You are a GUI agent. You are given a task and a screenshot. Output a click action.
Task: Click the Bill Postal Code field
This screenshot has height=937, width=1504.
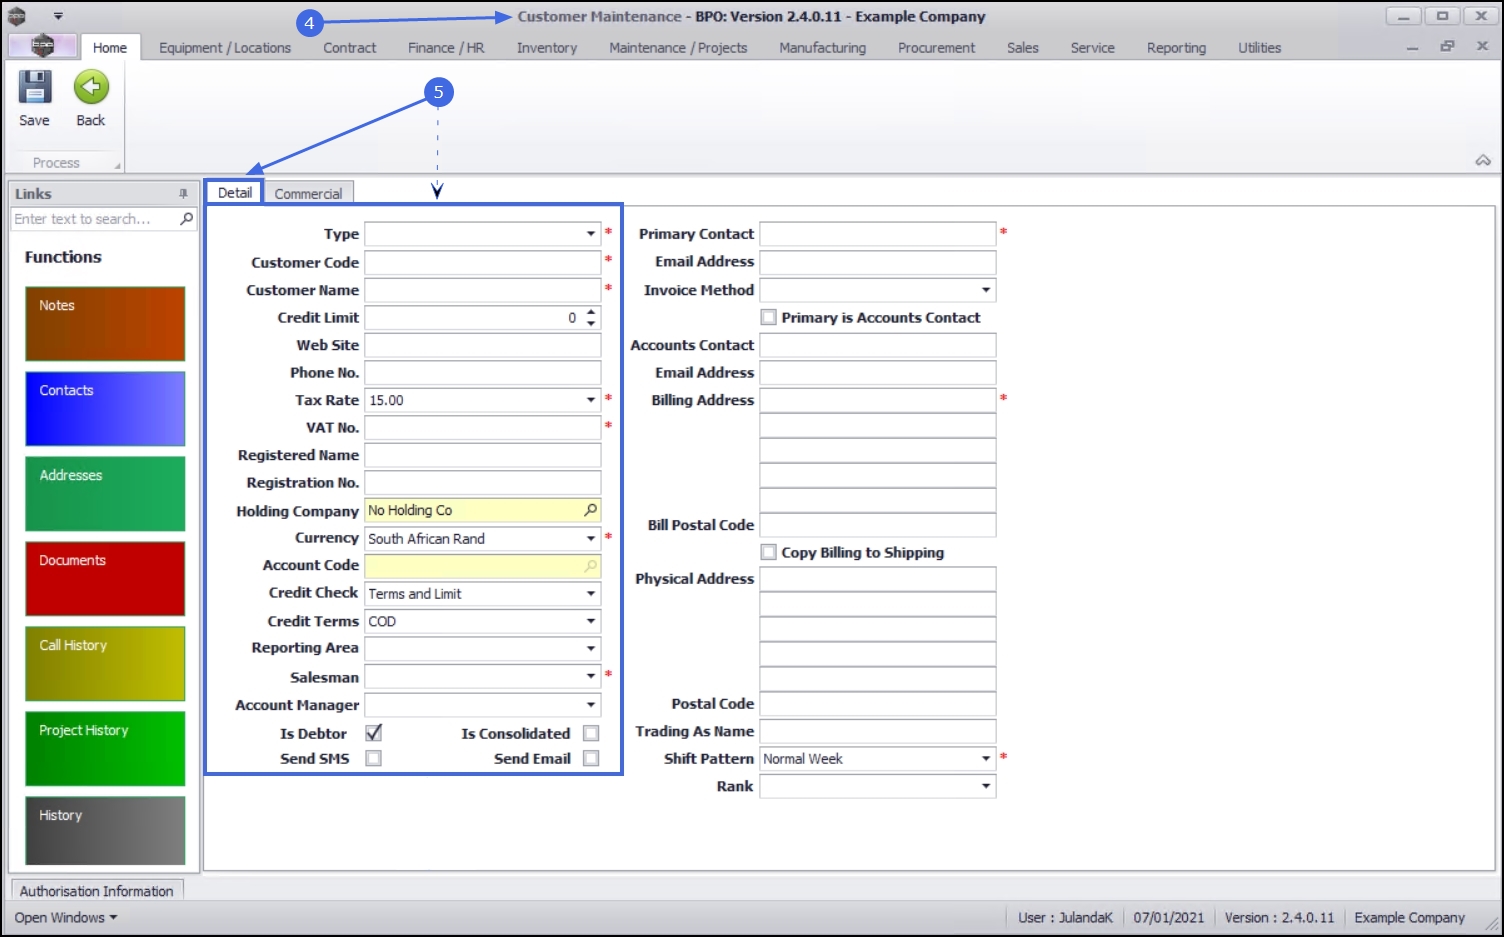coord(878,525)
